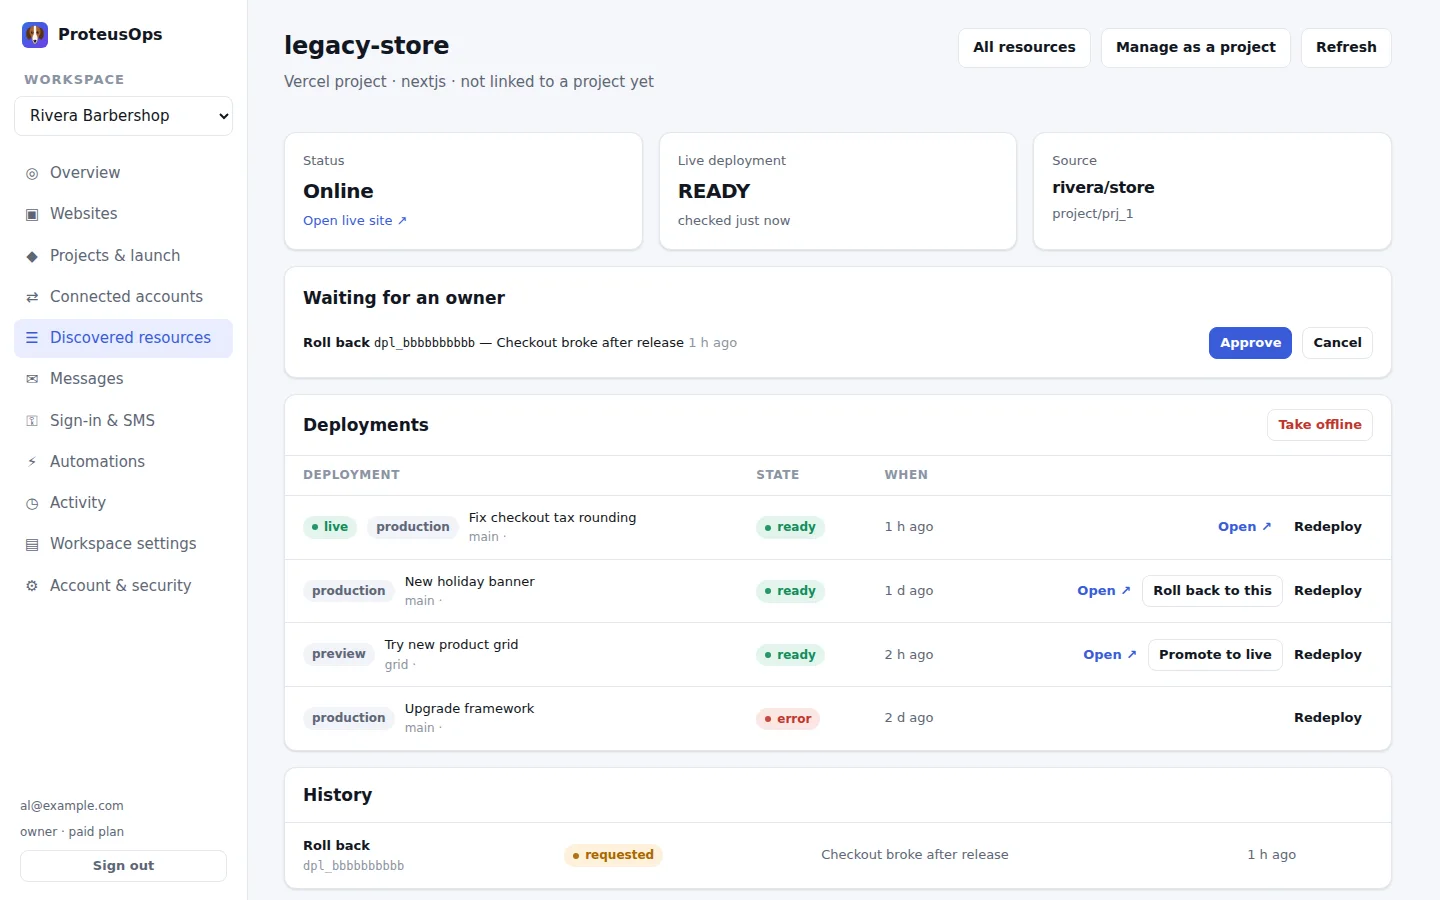Open the Automations lightning icon
The width and height of the screenshot is (1440, 900).
(x=32, y=462)
